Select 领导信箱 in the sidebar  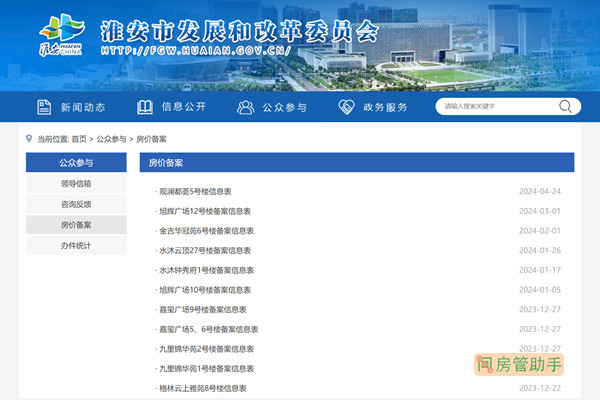[76, 183]
